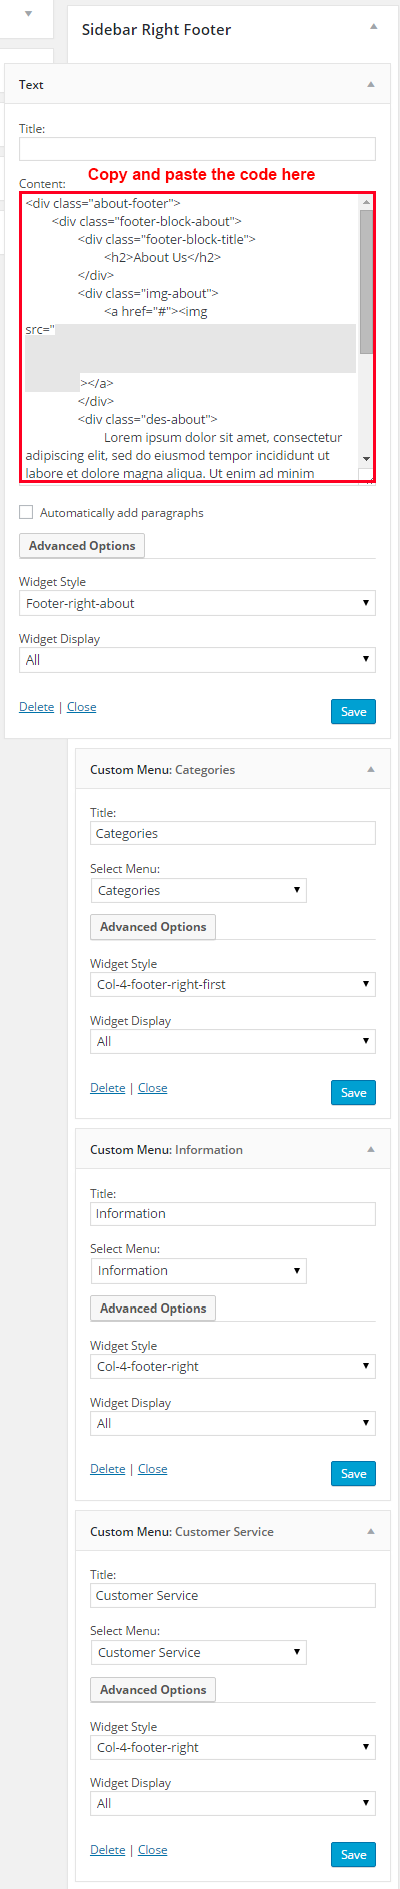Click the left panel collapse arrow at top
This screenshot has width=400, height=1889.
click(x=28, y=14)
